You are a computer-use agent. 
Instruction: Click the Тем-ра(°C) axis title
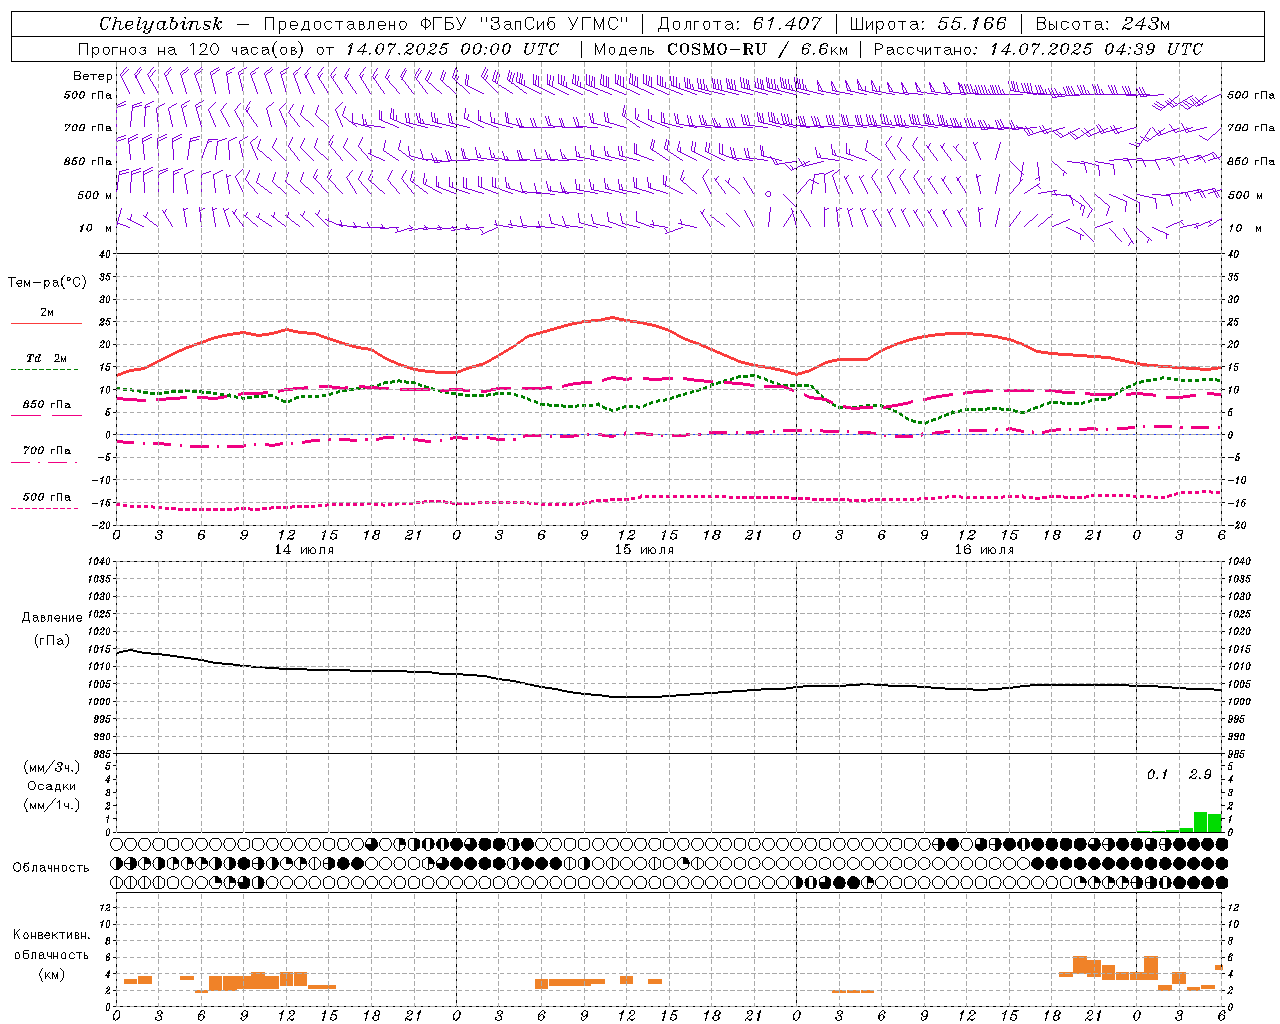point(47,282)
